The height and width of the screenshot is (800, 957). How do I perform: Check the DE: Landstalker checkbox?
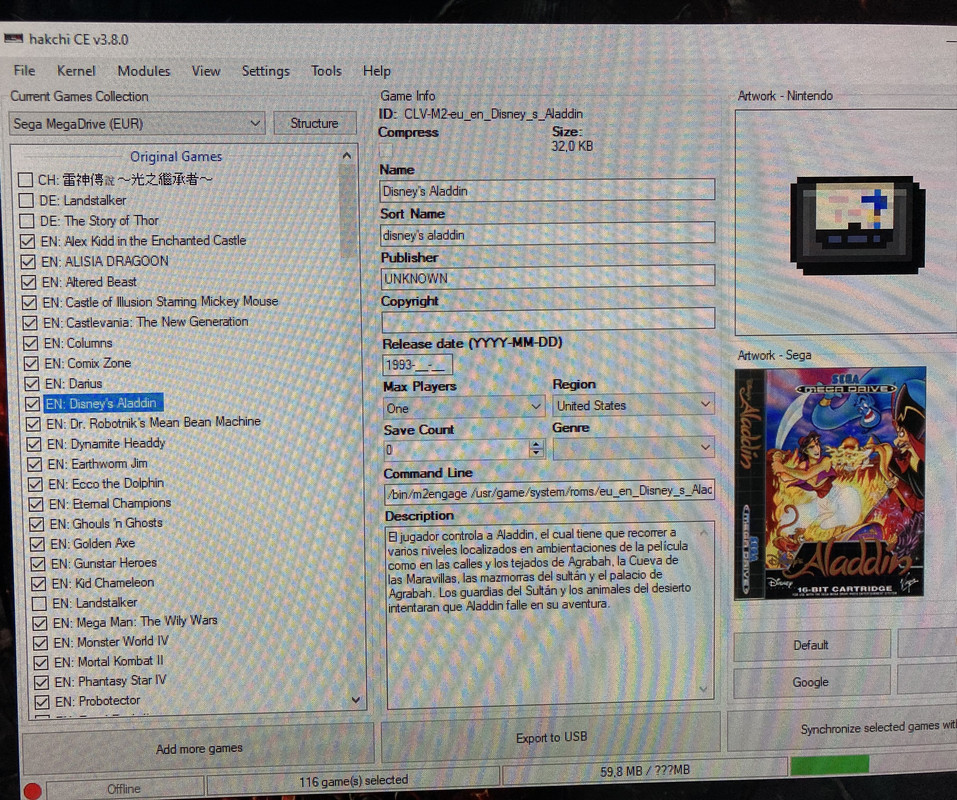point(26,200)
